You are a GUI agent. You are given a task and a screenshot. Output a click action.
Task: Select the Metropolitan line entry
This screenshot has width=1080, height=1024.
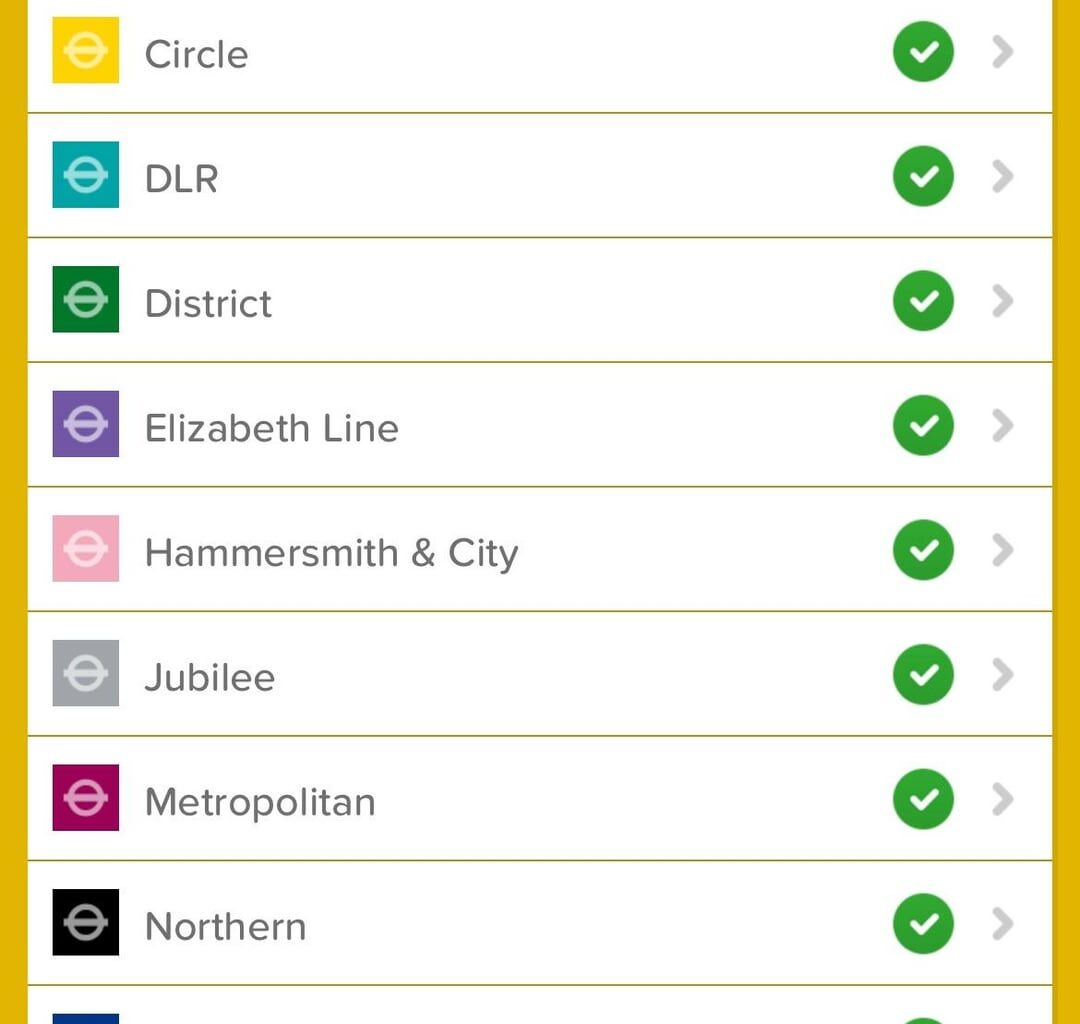(x=540, y=799)
